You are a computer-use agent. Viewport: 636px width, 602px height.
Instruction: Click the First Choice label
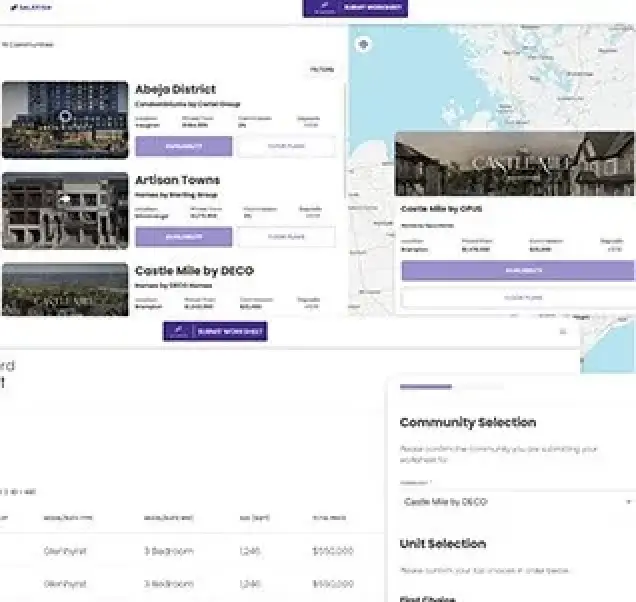click(427, 599)
